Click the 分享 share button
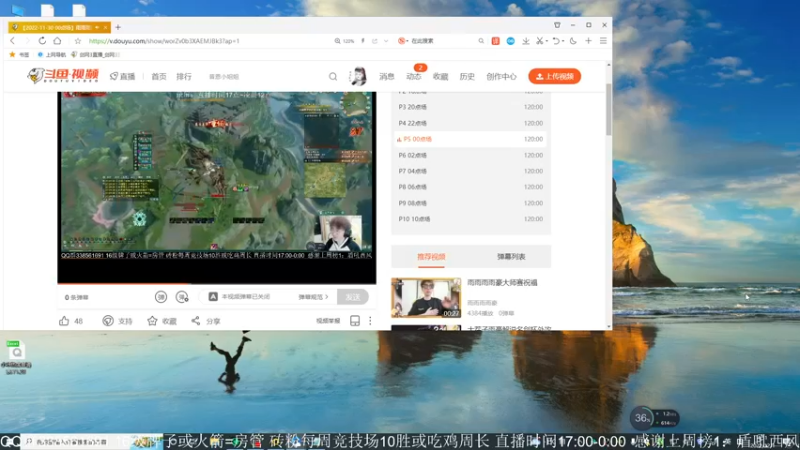The height and width of the screenshot is (450, 800). pyautogui.click(x=206, y=321)
